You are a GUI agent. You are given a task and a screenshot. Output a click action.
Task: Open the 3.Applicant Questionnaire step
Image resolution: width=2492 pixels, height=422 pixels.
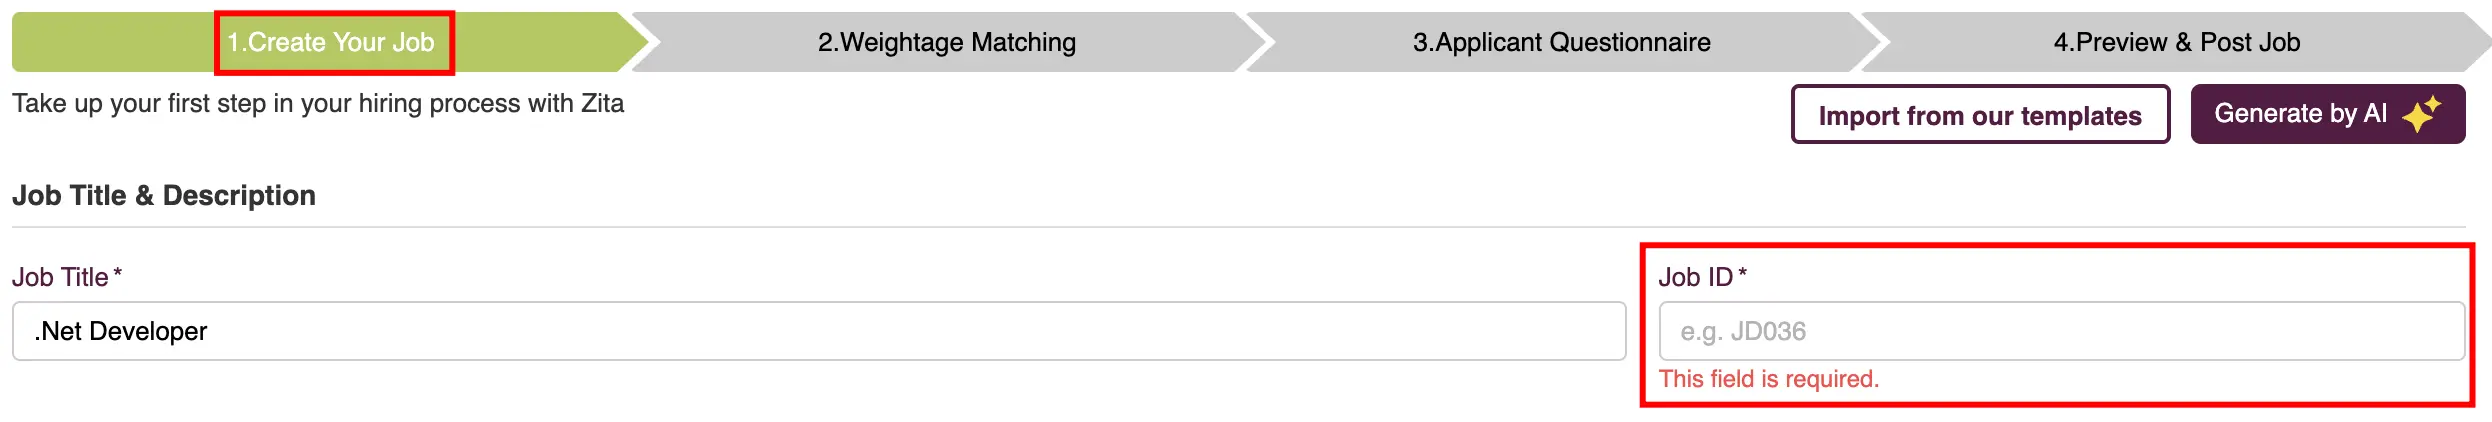click(1561, 42)
